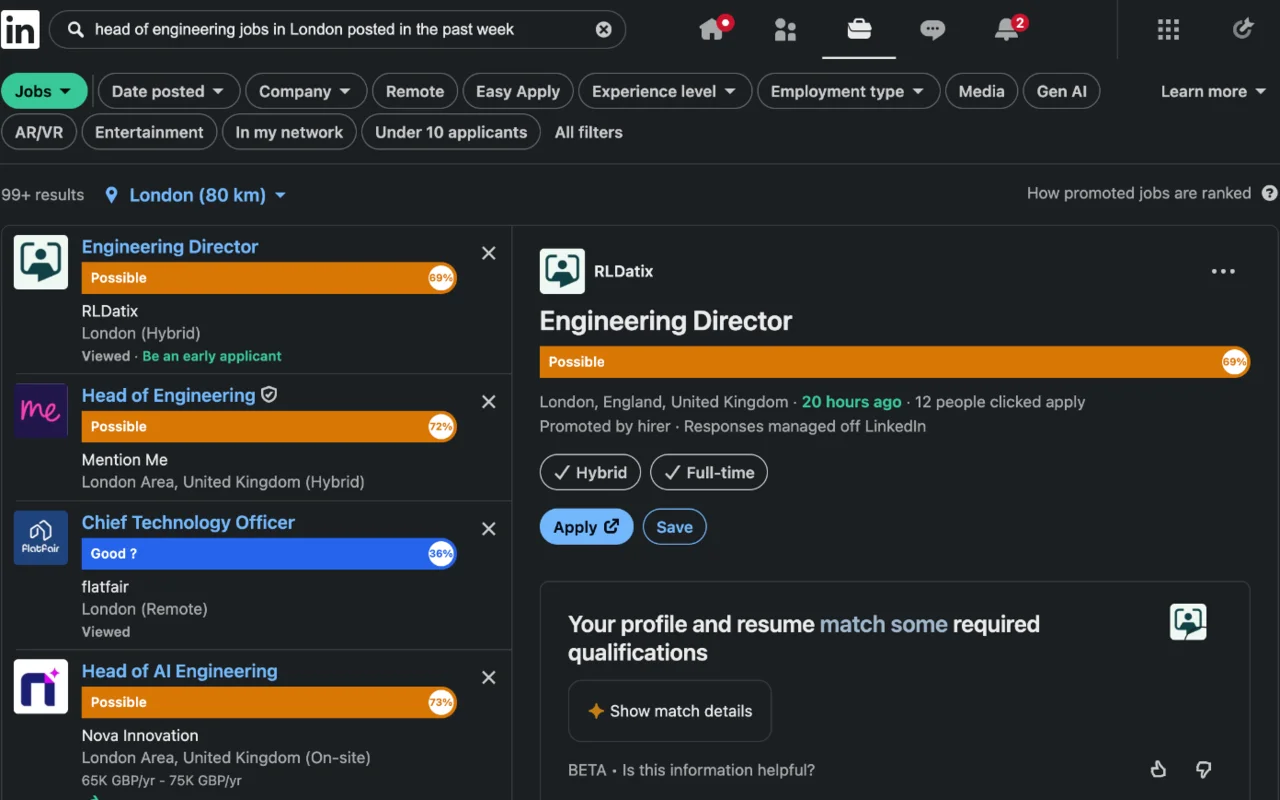Open the LinkedIn home logo
The image size is (1280, 800).
(x=20, y=30)
